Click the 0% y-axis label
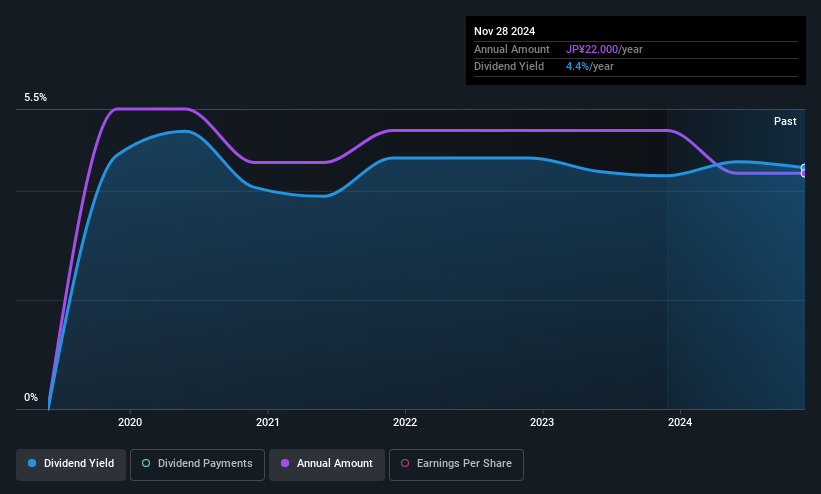 [x=31, y=398]
